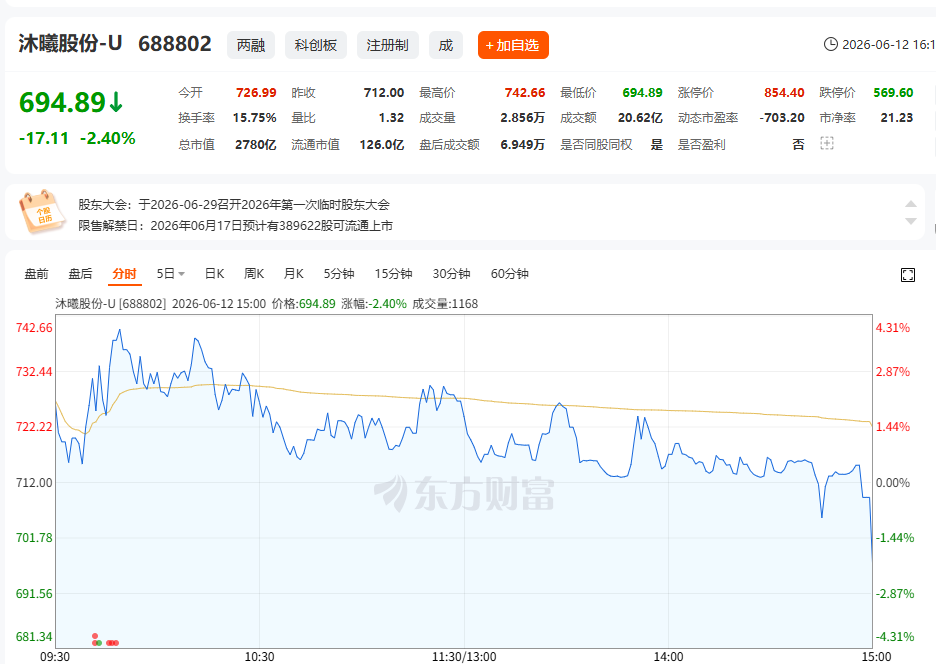Click 成交量 value 2.856万
The width and height of the screenshot is (936, 664).
pos(522,118)
